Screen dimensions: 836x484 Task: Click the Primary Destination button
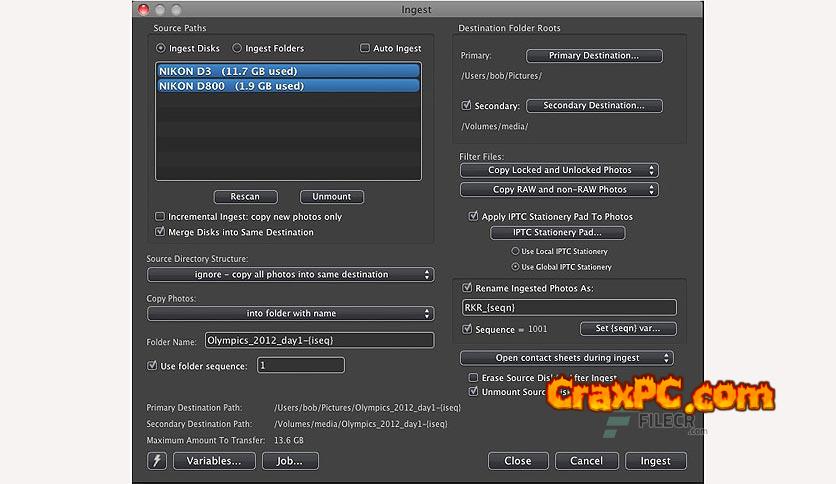tap(593, 56)
